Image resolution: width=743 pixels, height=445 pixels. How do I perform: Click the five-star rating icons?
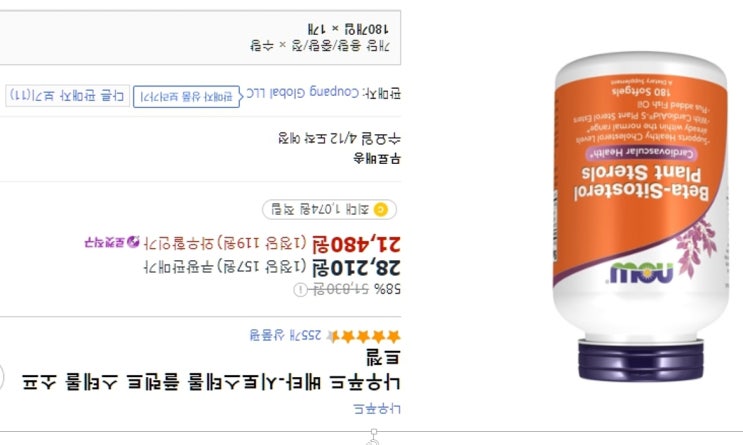pyautogui.click(x=363, y=336)
